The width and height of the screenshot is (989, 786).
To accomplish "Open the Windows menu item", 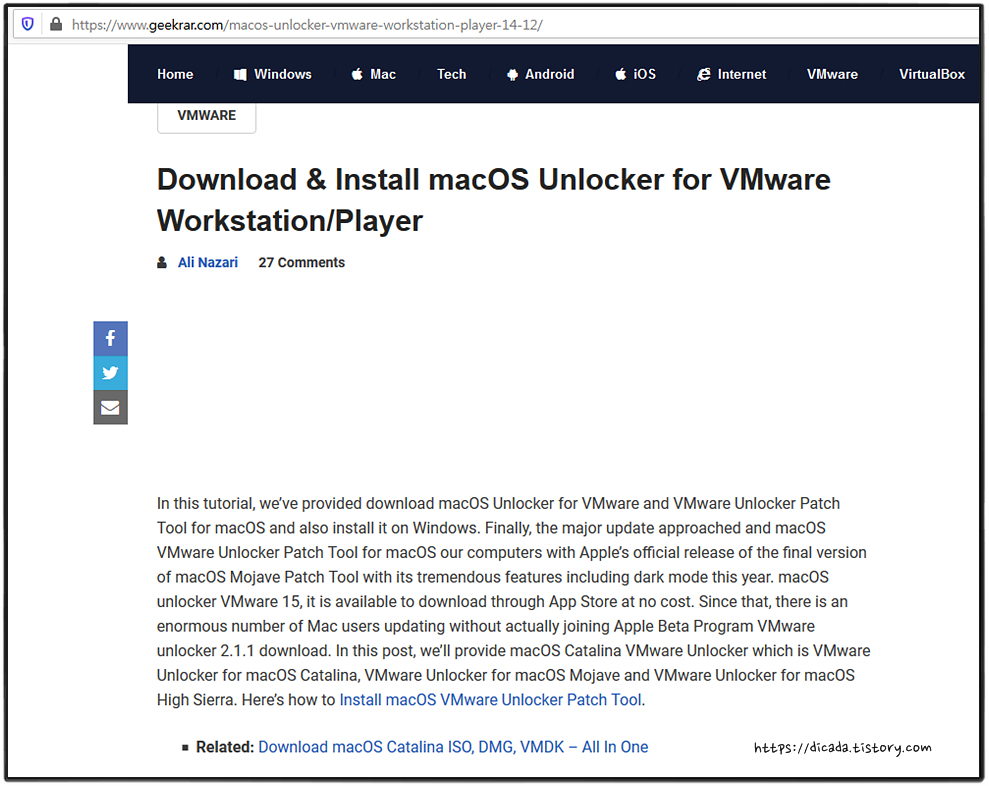I will point(272,74).
